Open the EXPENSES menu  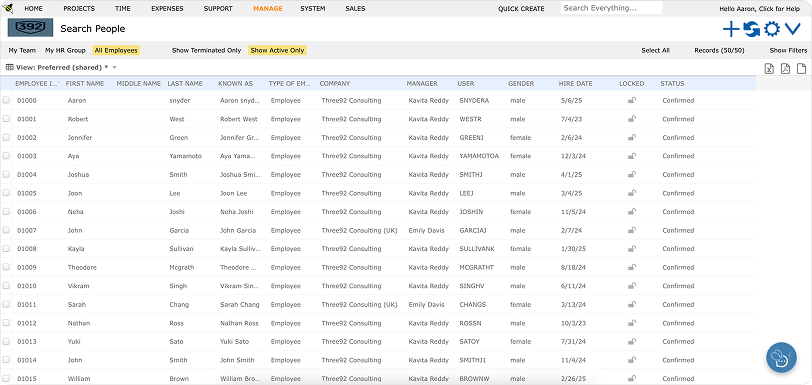pyautogui.click(x=167, y=9)
